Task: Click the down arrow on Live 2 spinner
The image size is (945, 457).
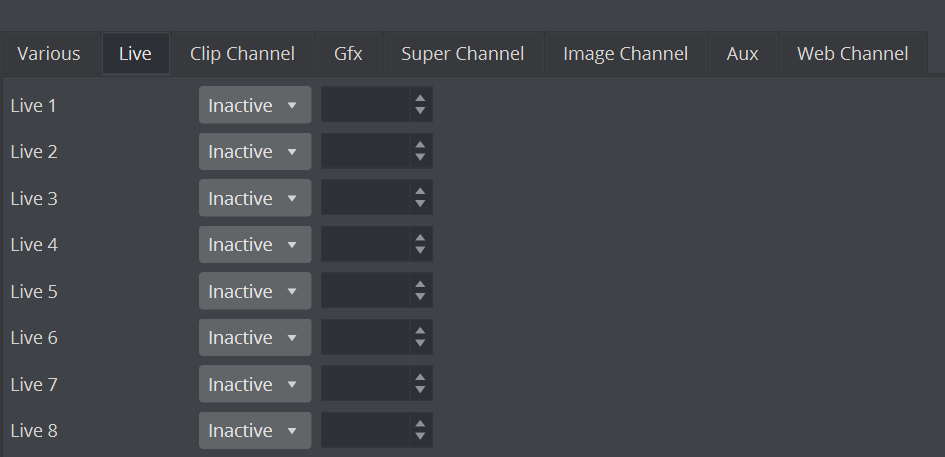Action: point(420,158)
